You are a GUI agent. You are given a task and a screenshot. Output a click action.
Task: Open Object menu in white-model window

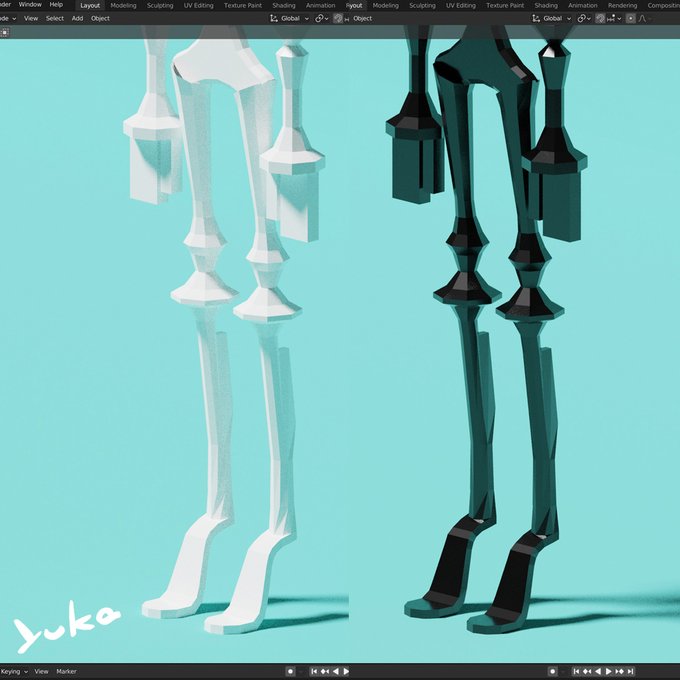(x=100, y=18)
